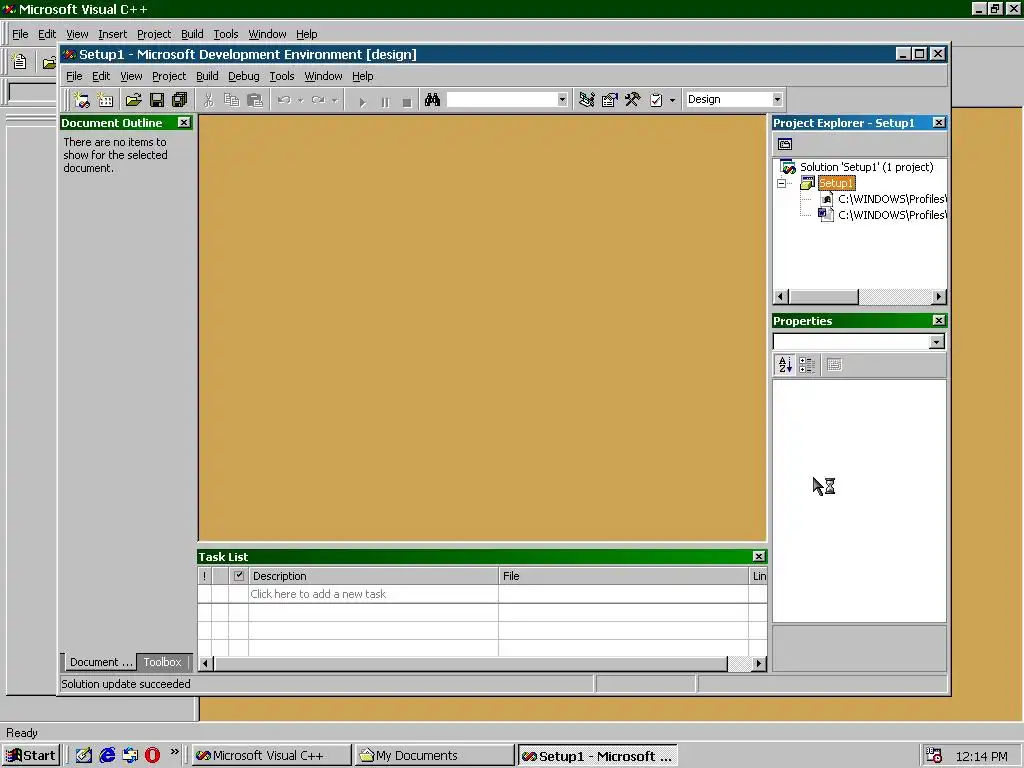Viewport: 1024px width, 768px height.
Task: Expand the quick launch overflow chevron
Action: (174, 752)
